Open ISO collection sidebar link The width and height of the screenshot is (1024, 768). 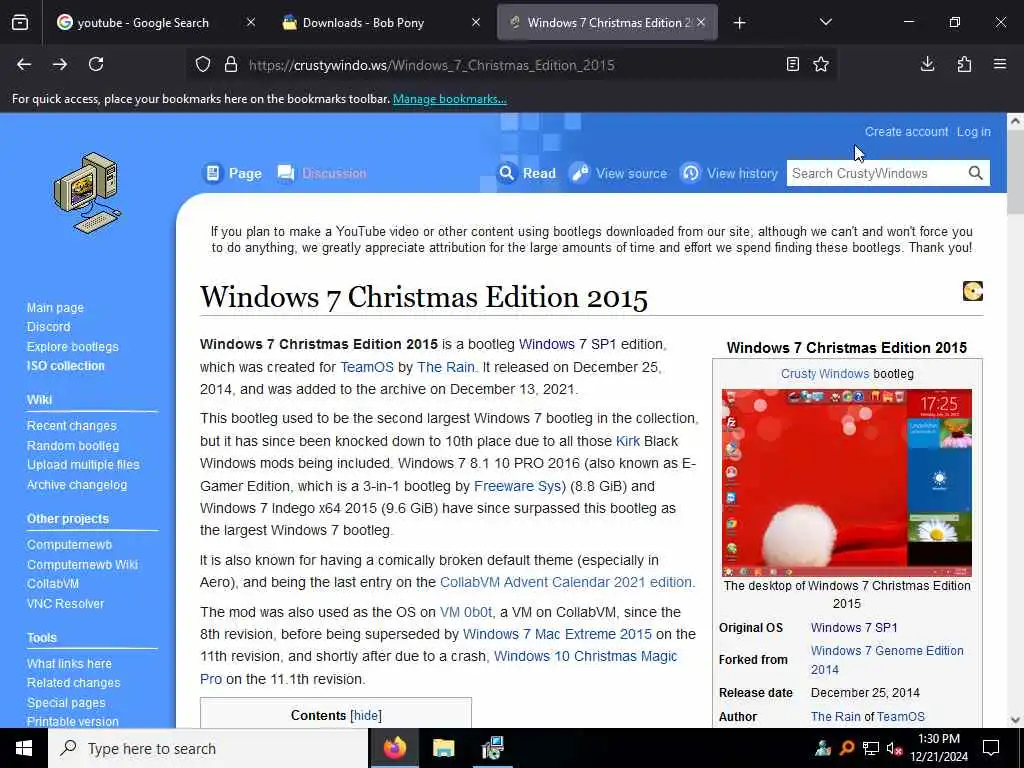[65, 366]
